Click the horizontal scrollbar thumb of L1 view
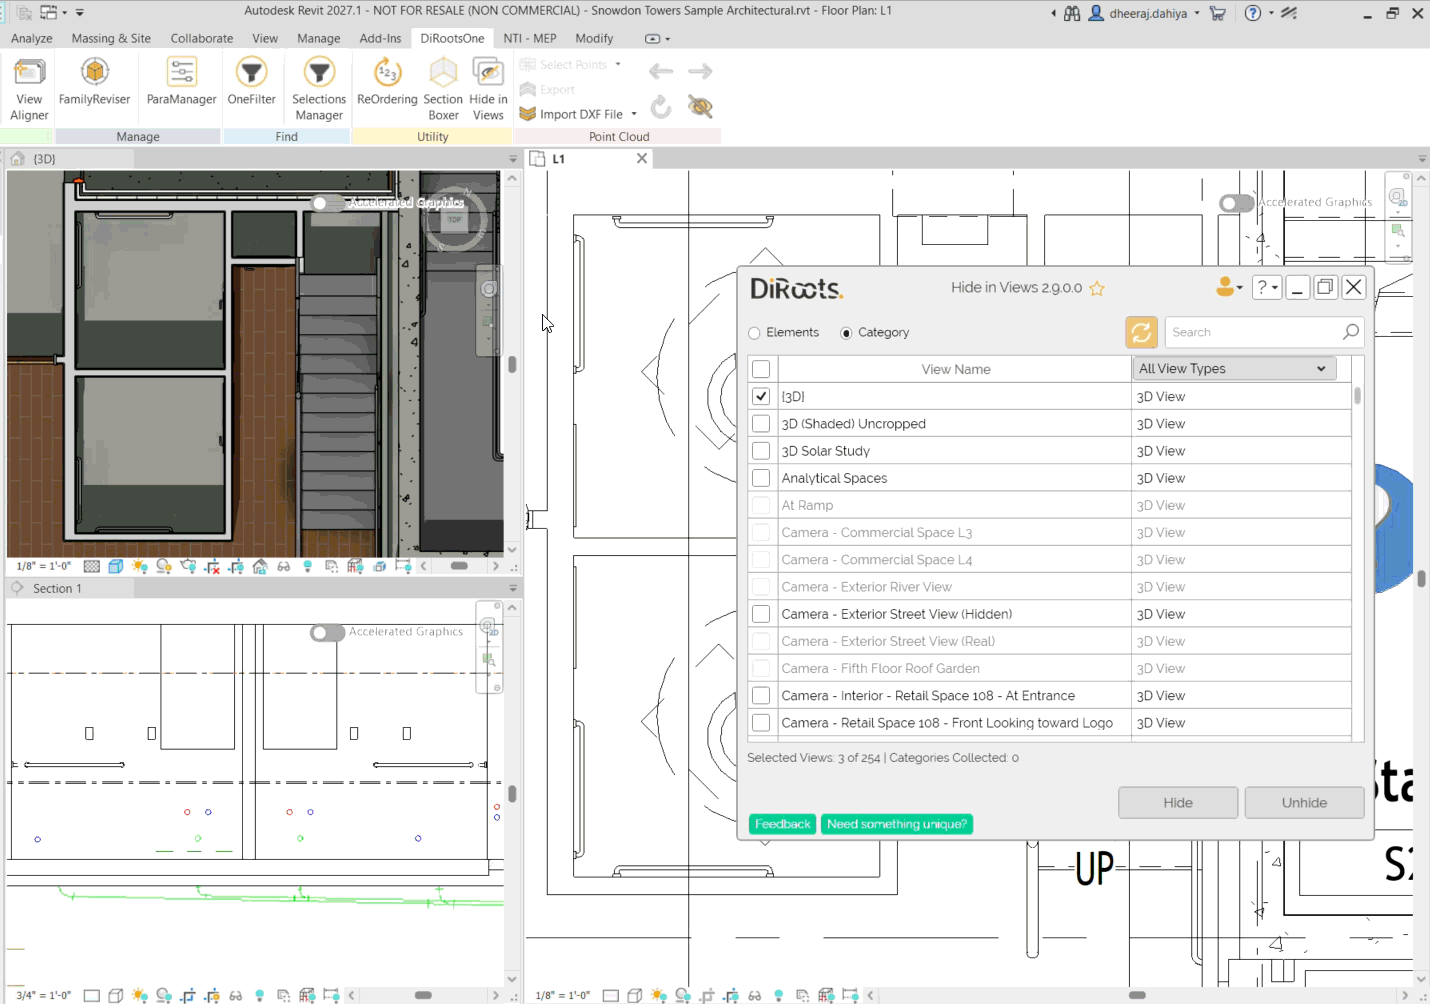1430x1004 pixels. point(1137,995)
